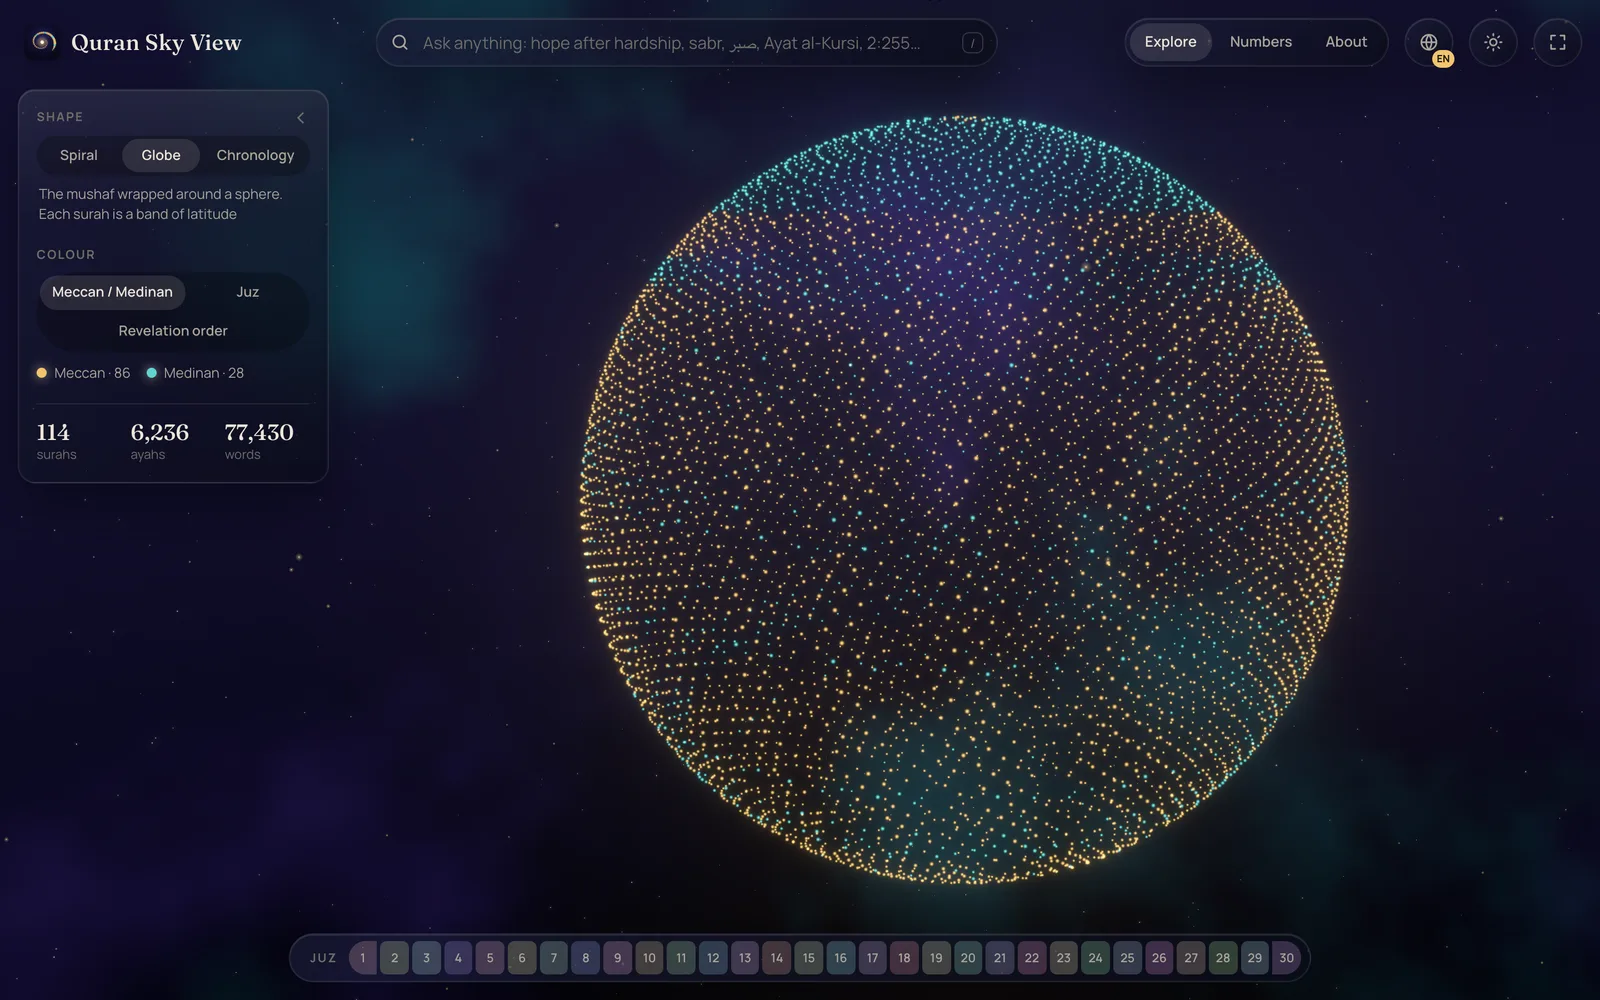This screenshot has height=1000, width=1600.
Task: Jump to Juz 22
Action: click(1032, 958)
